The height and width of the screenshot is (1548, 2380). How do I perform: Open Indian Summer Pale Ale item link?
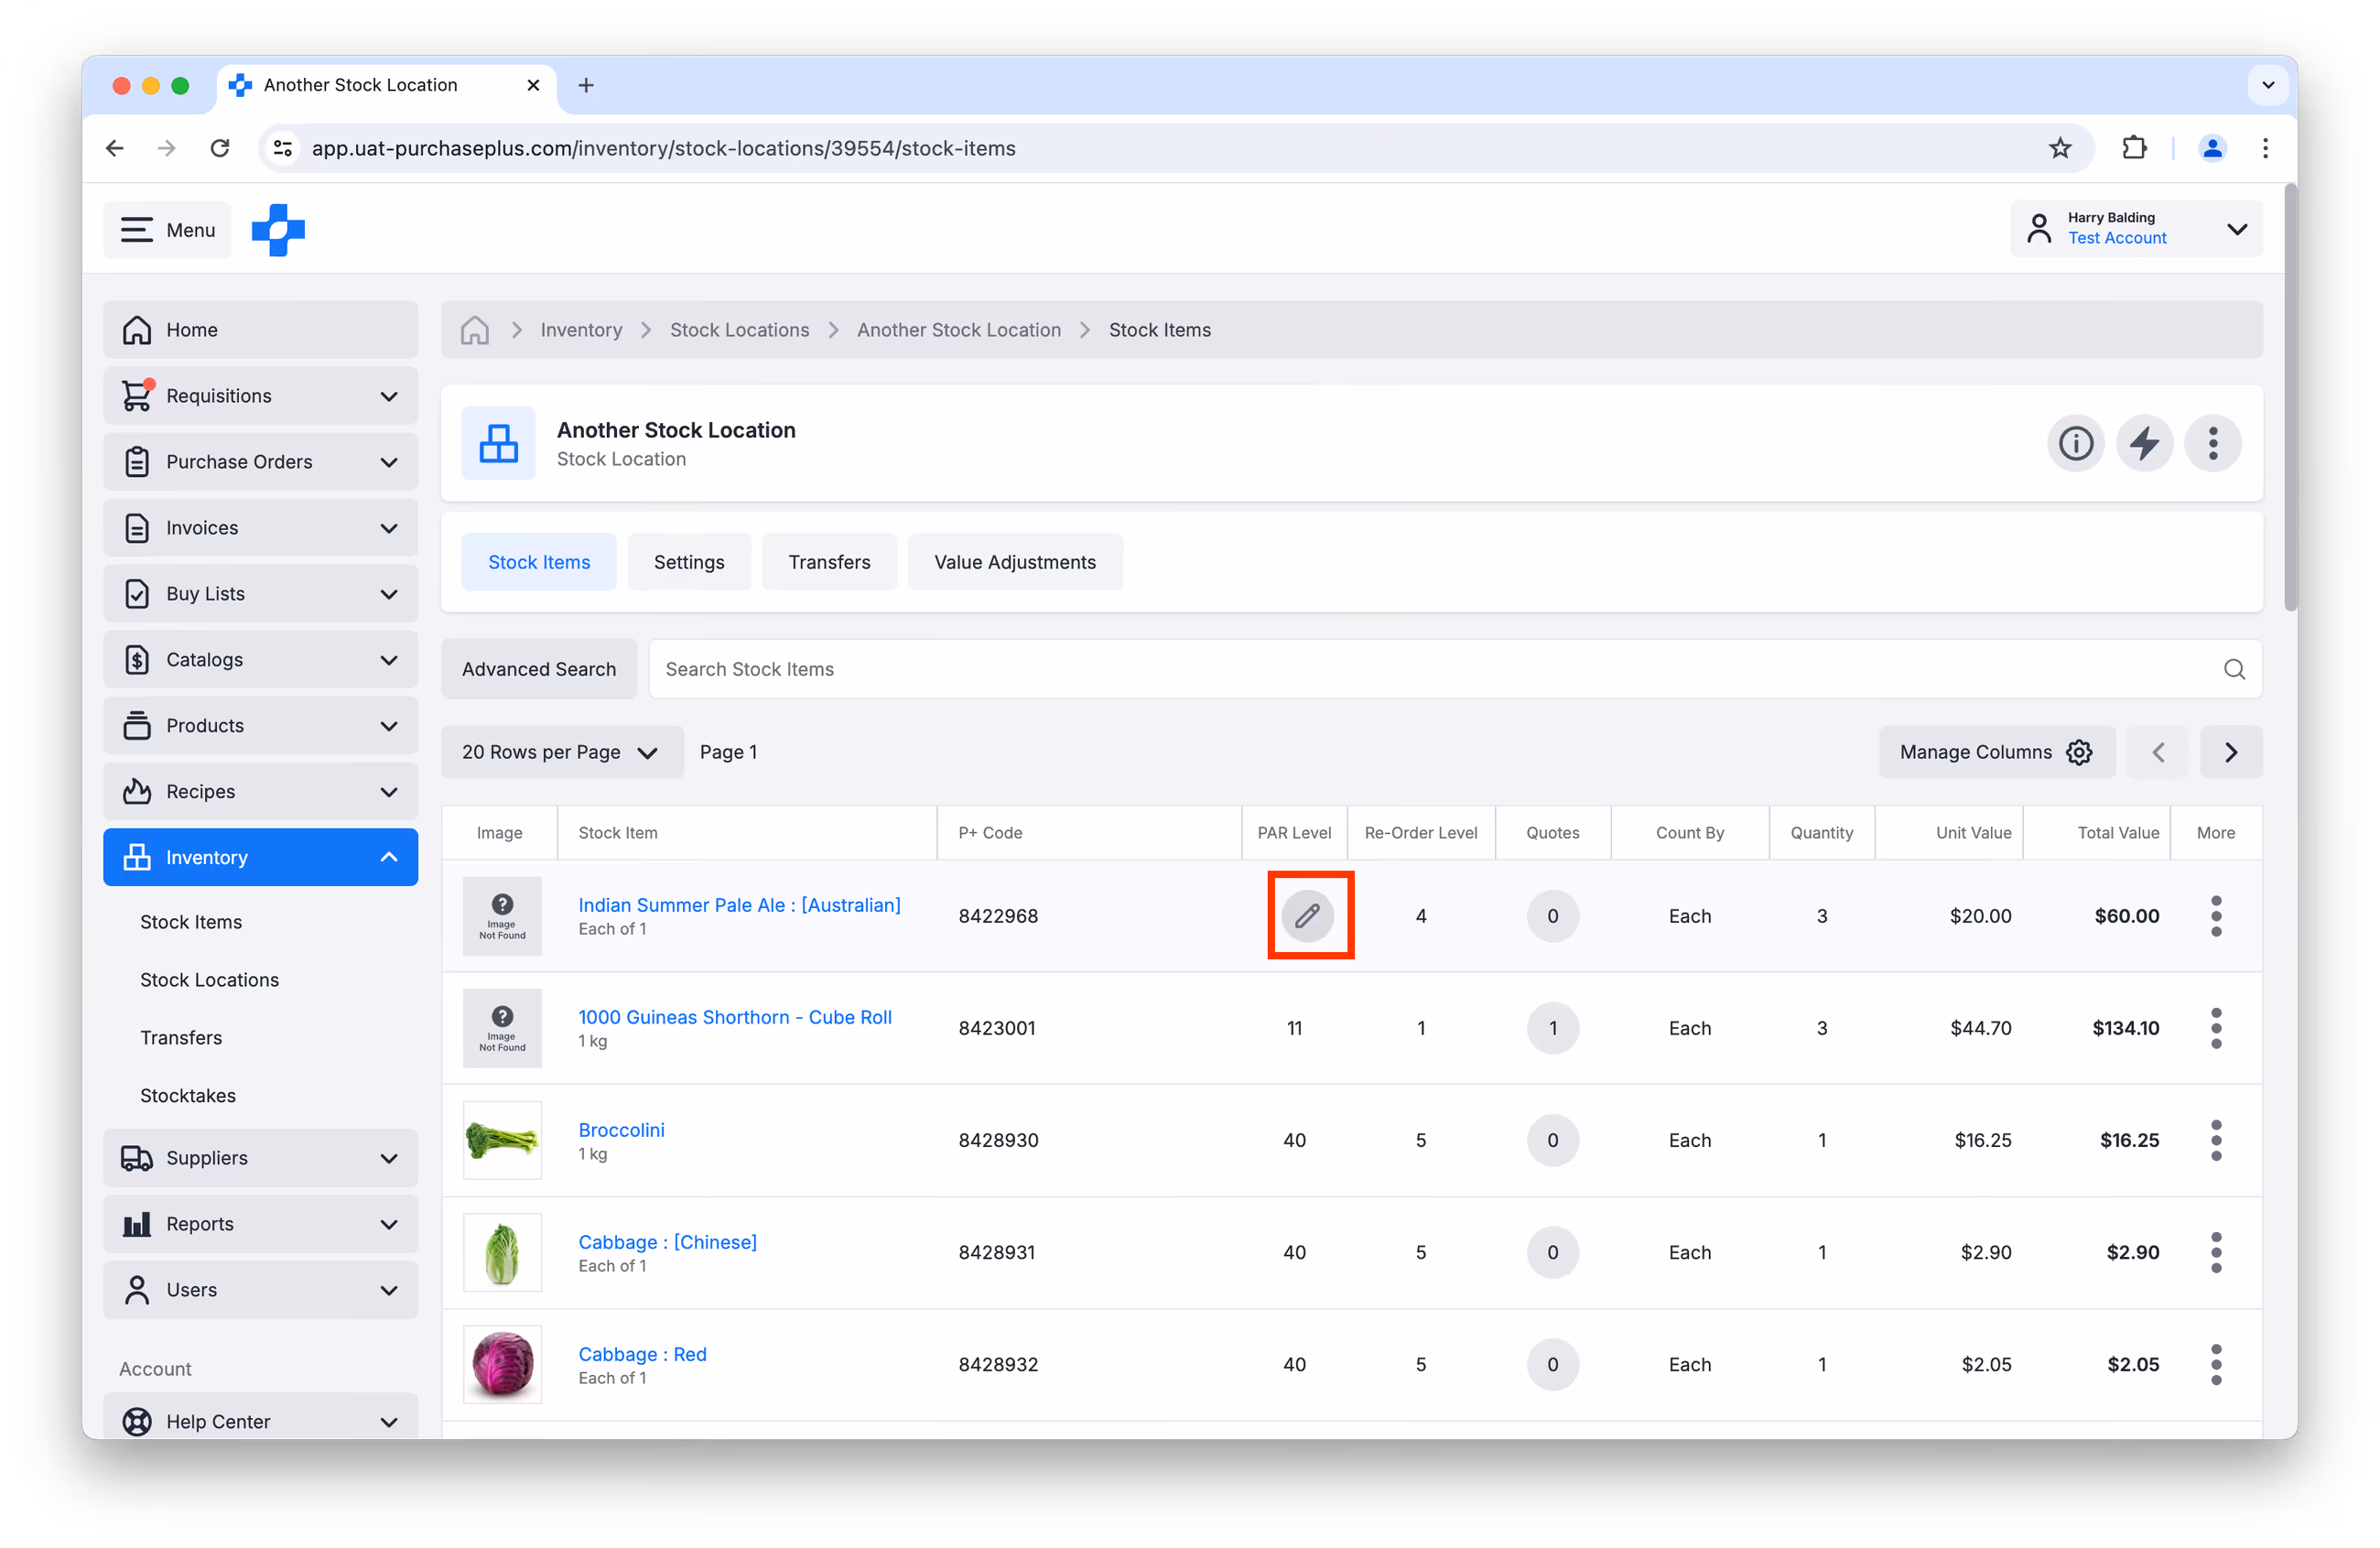[739, 905]
